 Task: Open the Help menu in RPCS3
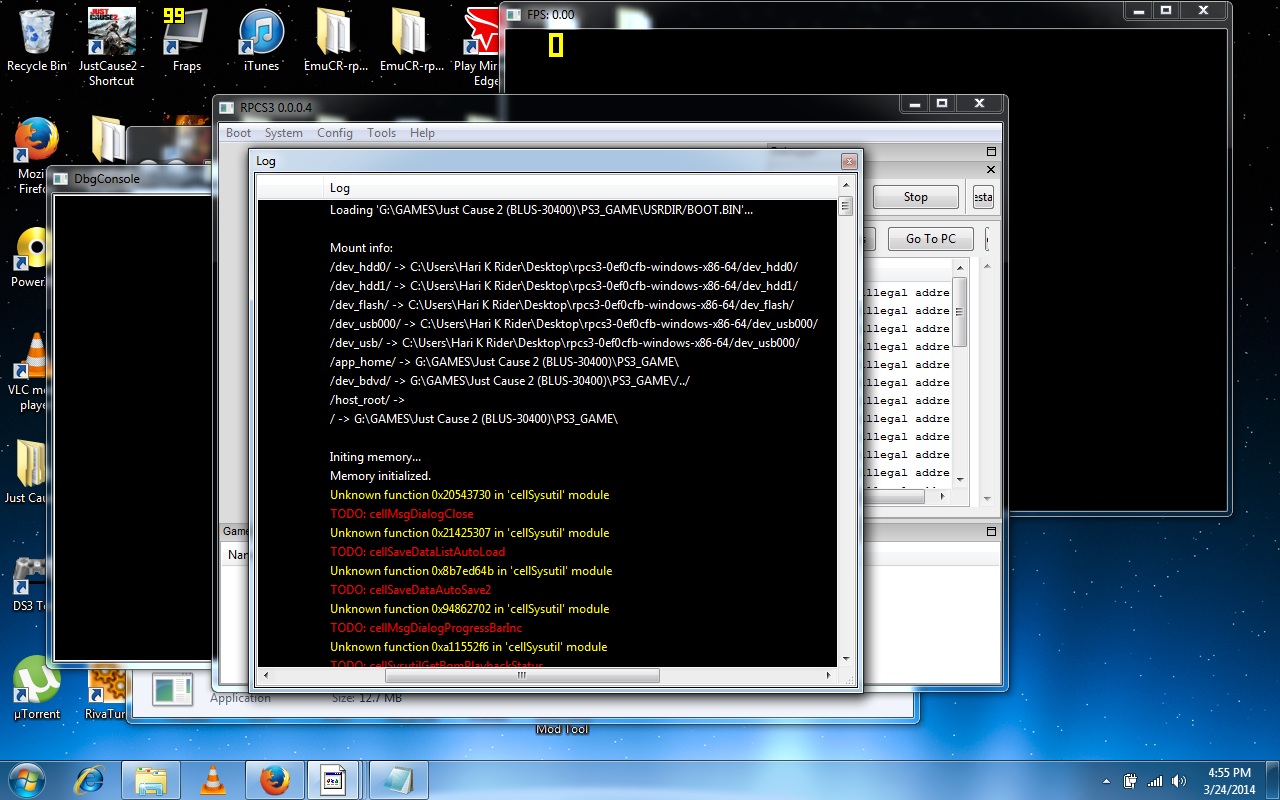422,133
